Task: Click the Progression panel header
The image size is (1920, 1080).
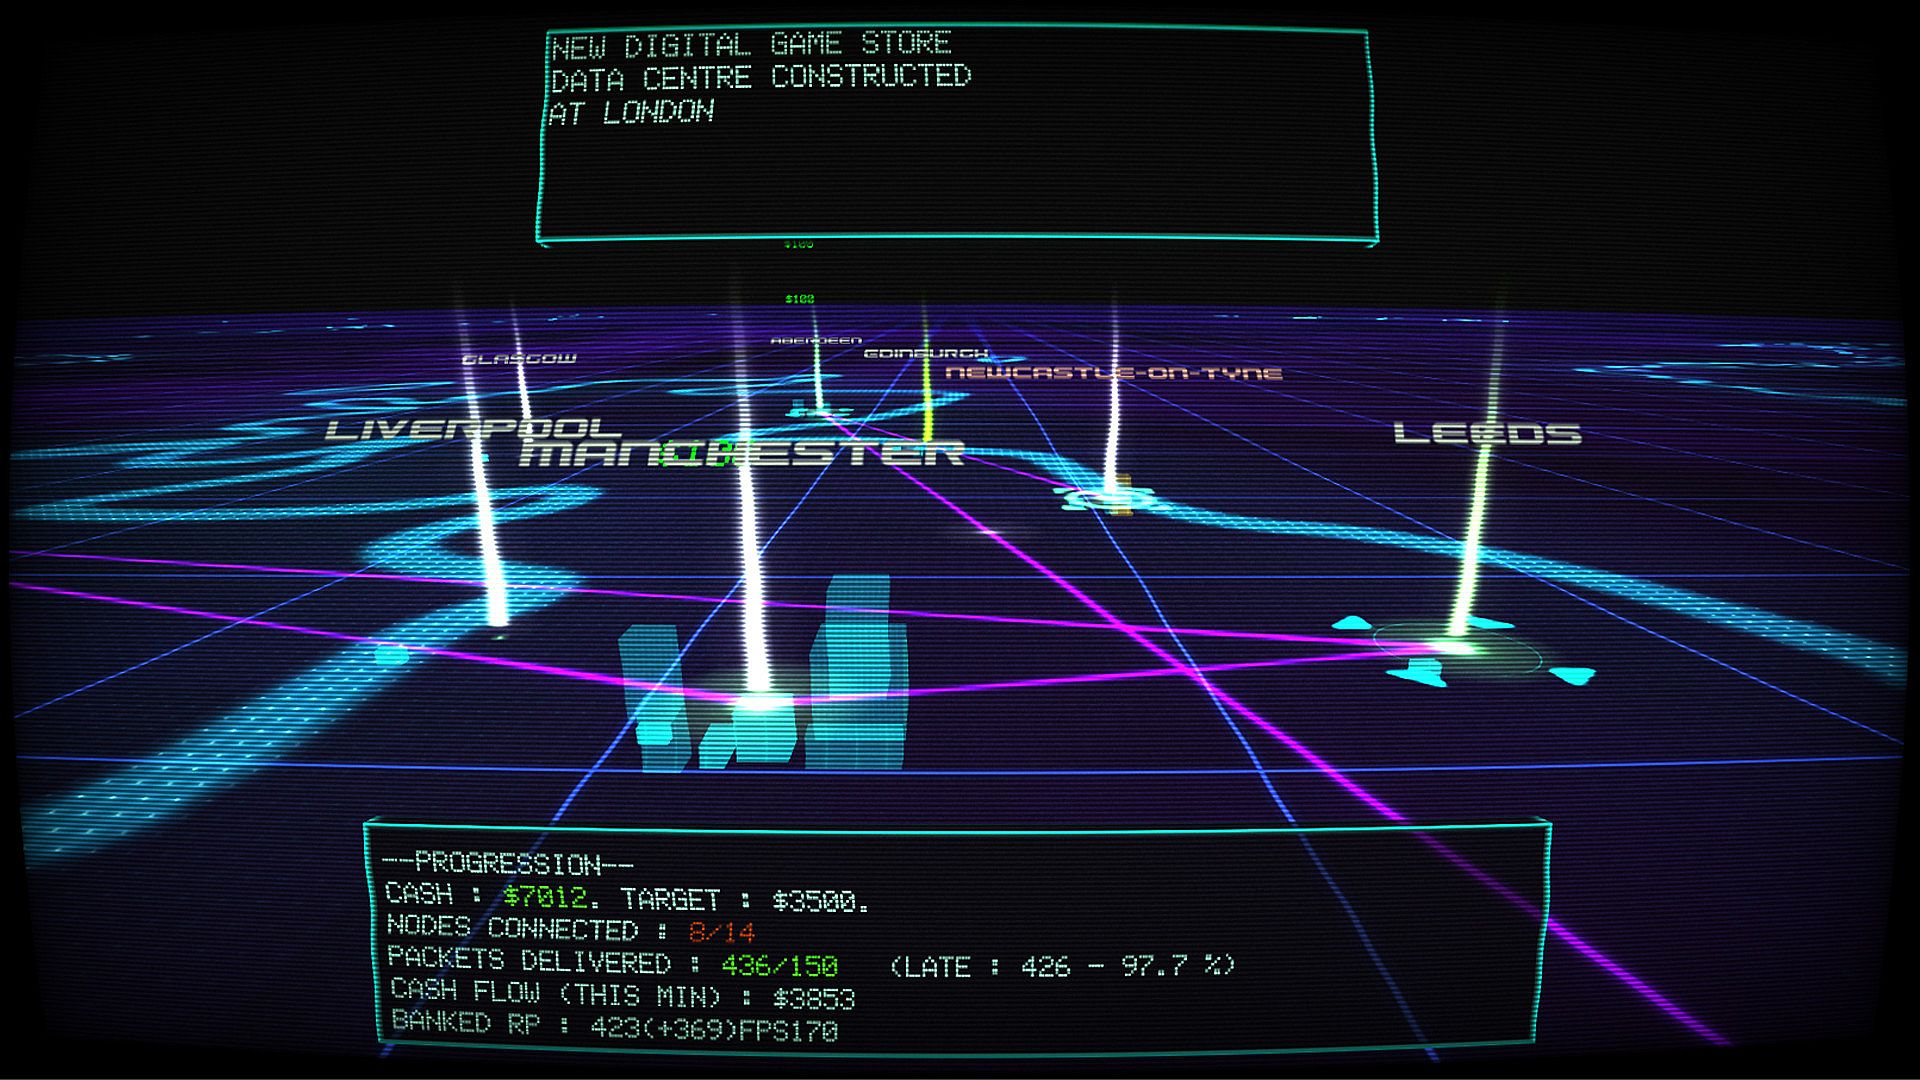Action: coord(507,863)
